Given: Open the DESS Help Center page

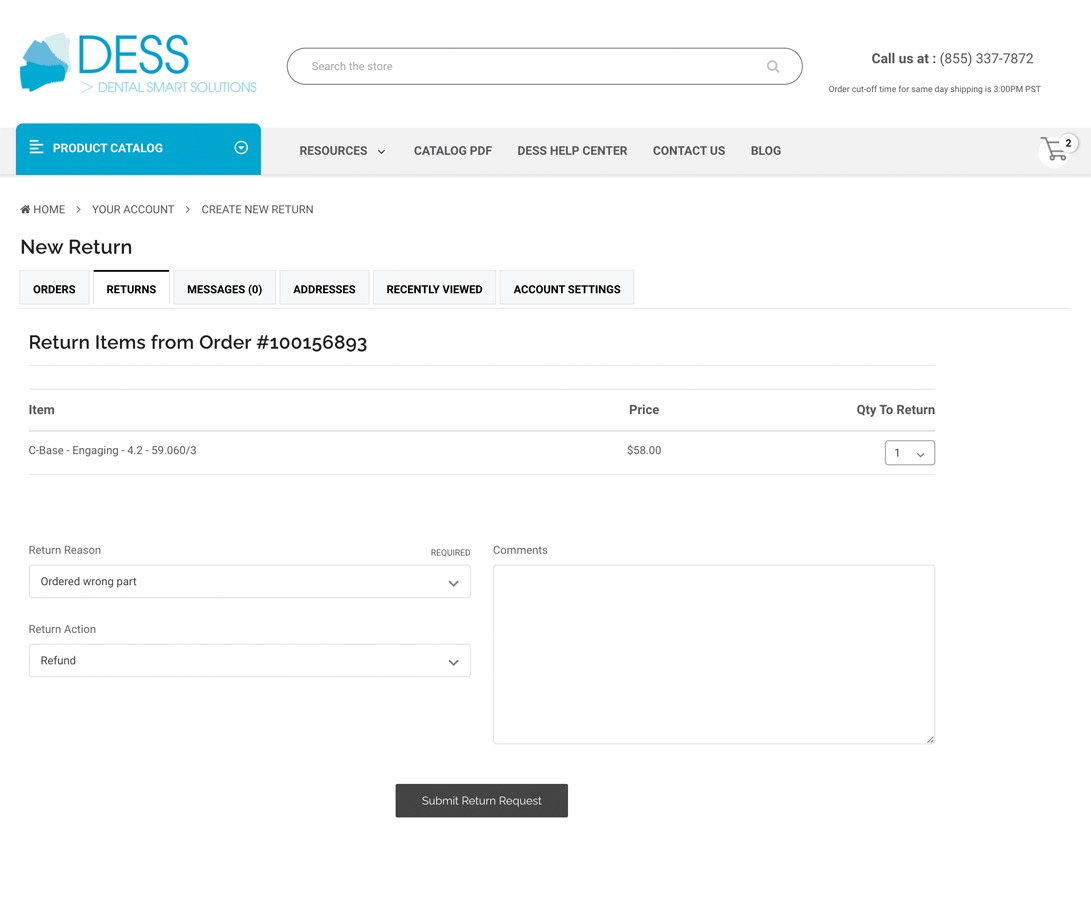Looking at the screenshot, I should 572,151.
